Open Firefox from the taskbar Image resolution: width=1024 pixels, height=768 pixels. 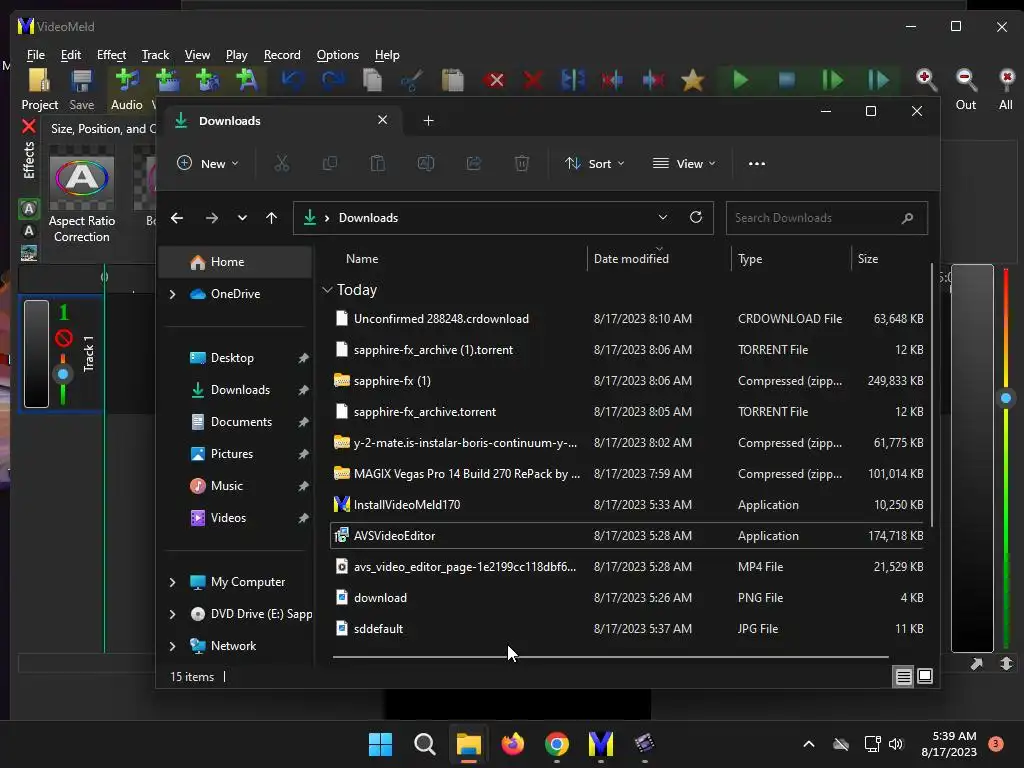(513, 744)
